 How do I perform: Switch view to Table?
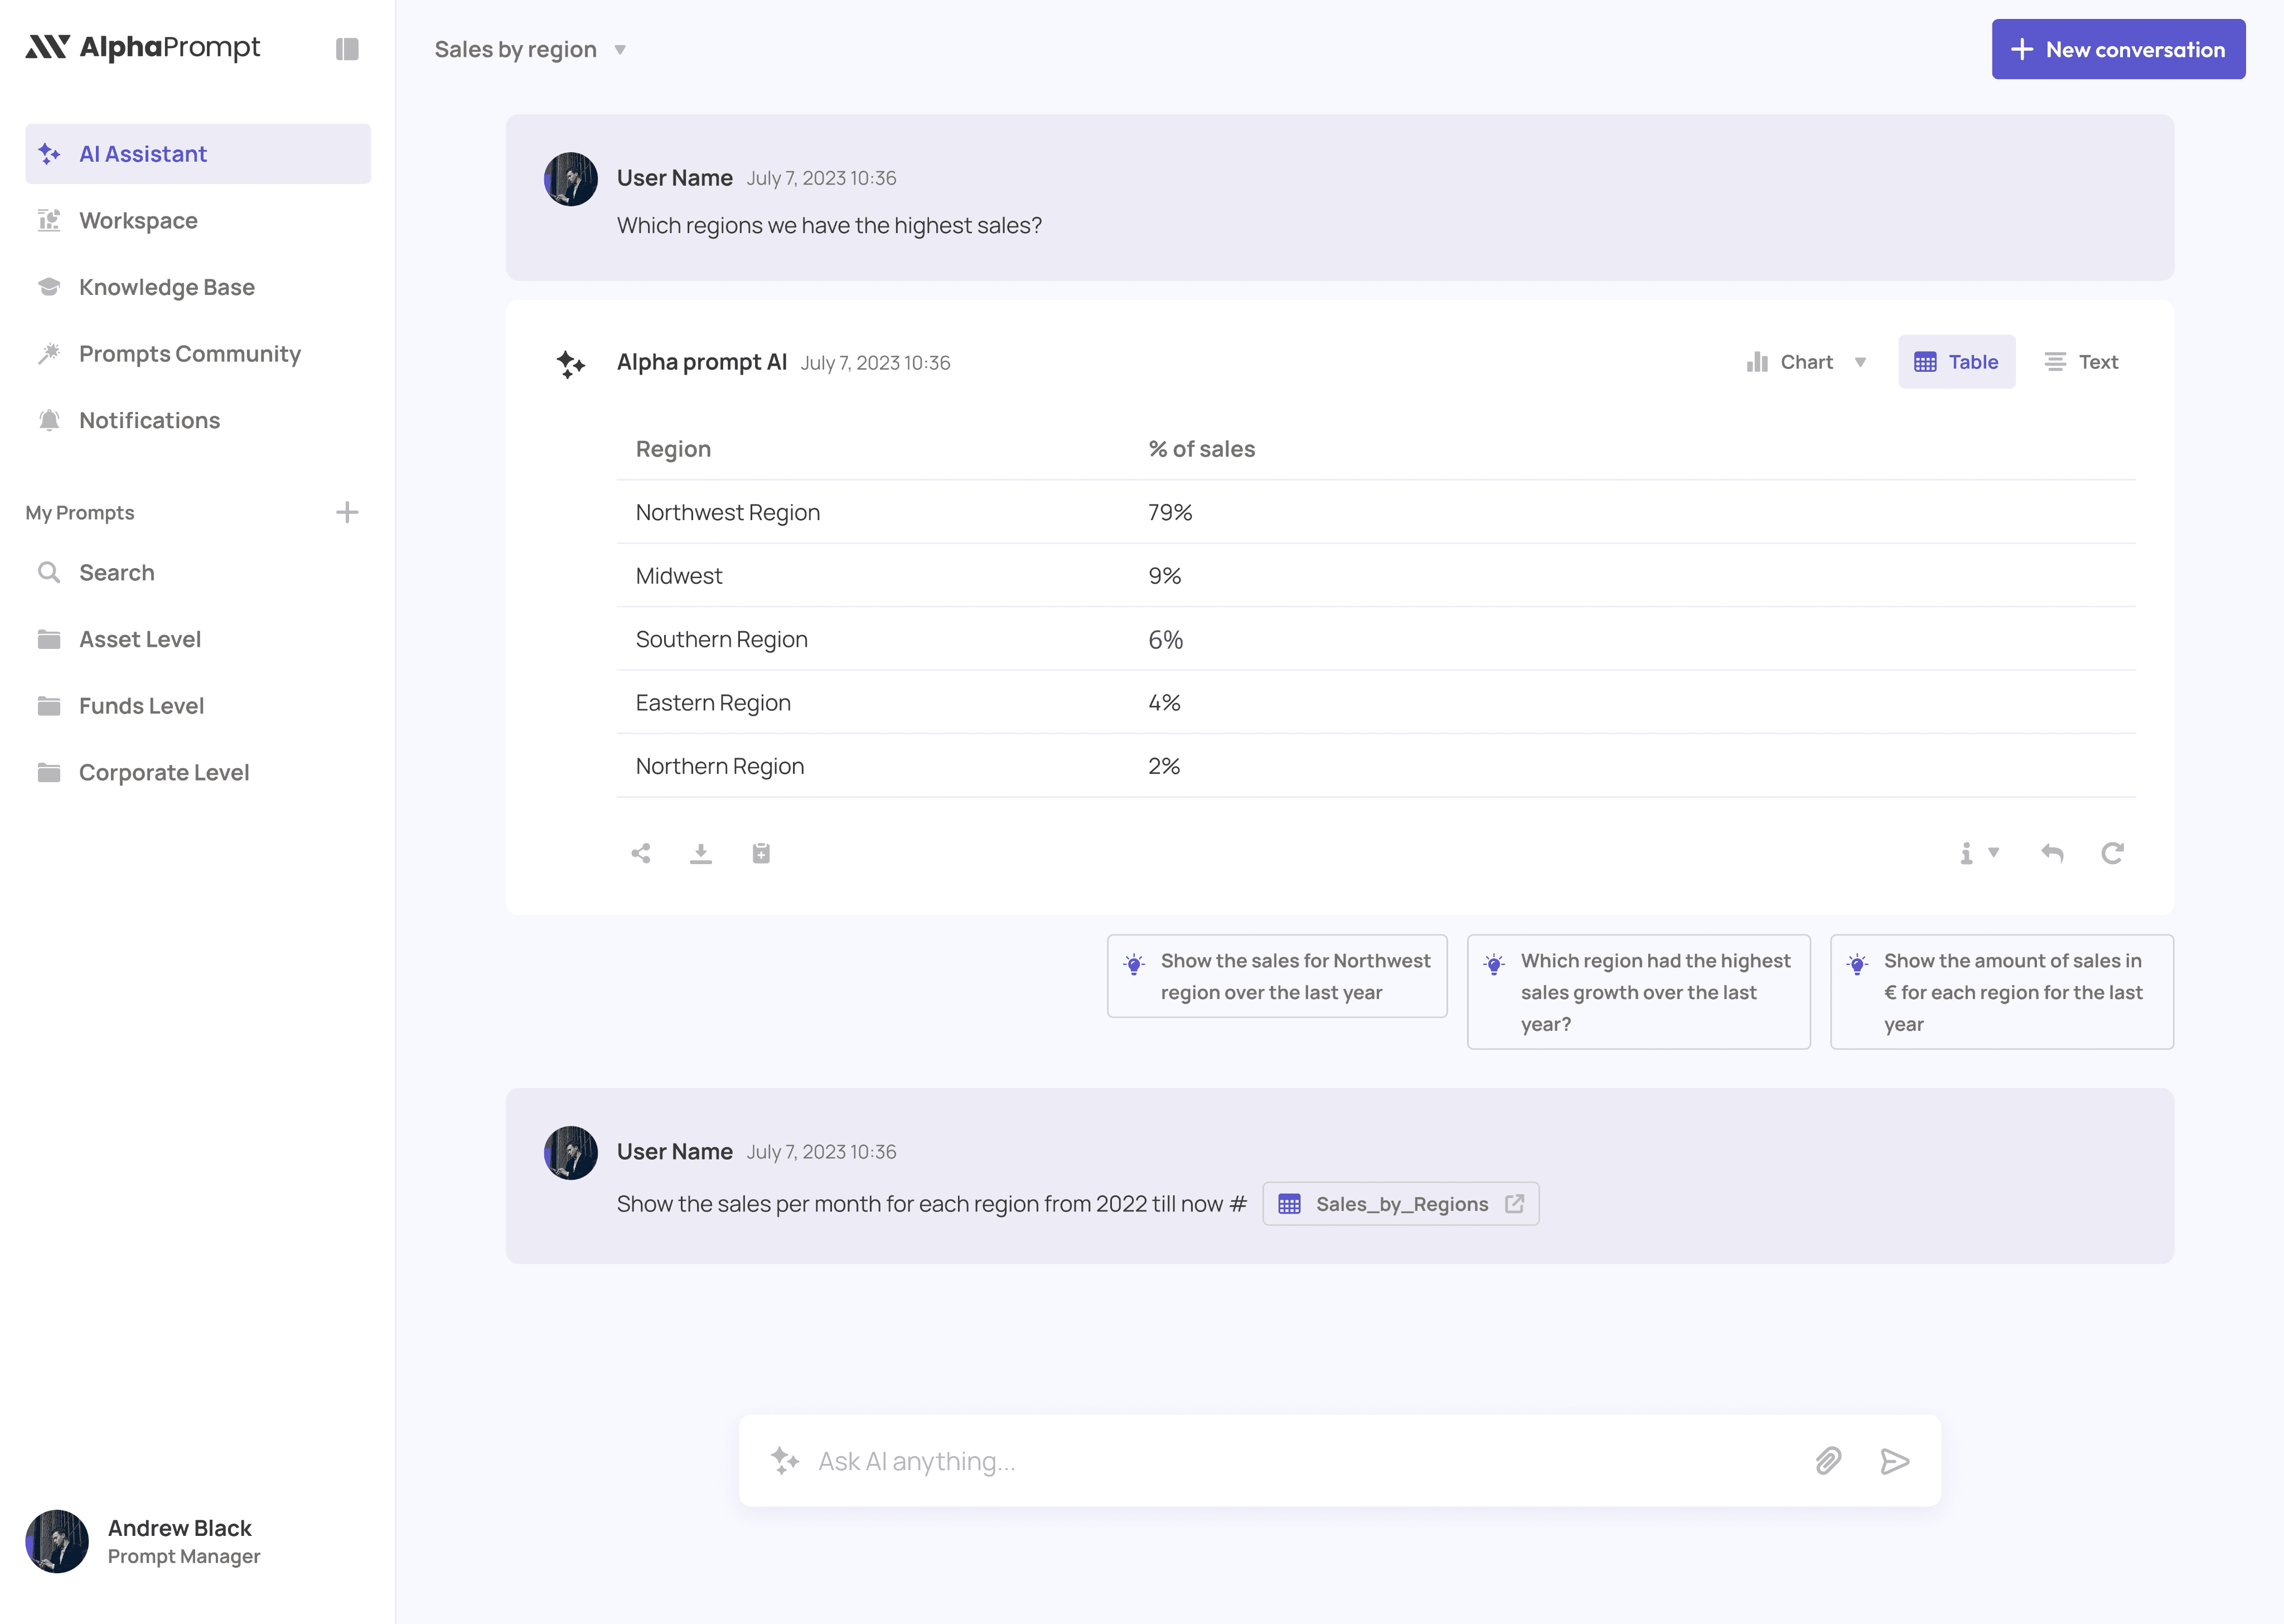coord(1956,362)
